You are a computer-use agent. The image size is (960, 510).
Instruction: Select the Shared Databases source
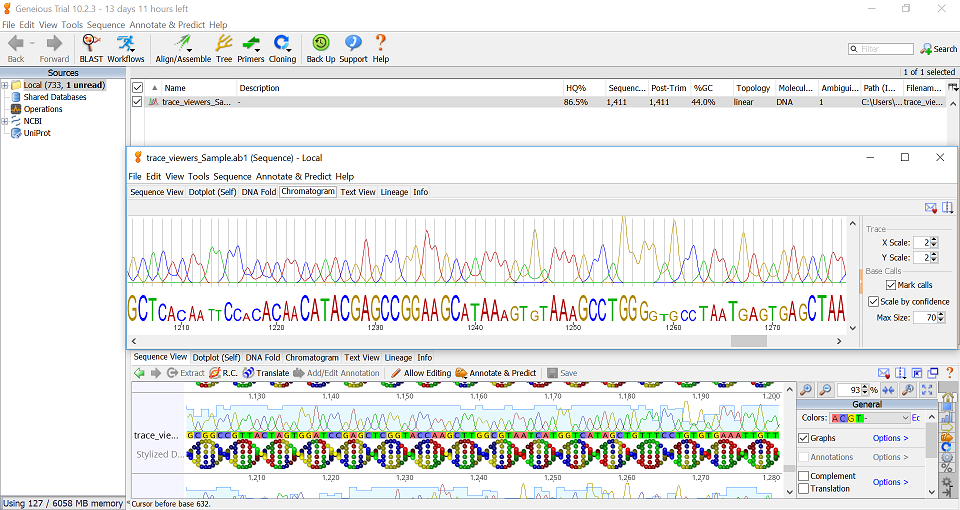click(x=54, y=97)
